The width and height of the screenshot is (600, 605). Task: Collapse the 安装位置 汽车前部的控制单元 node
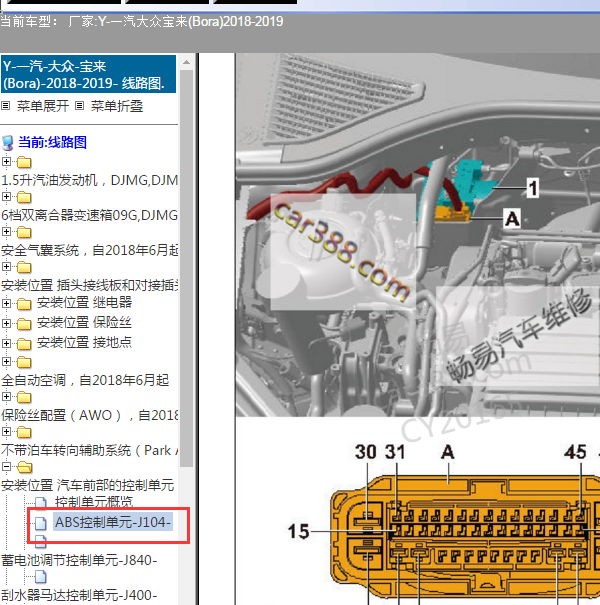6,466
